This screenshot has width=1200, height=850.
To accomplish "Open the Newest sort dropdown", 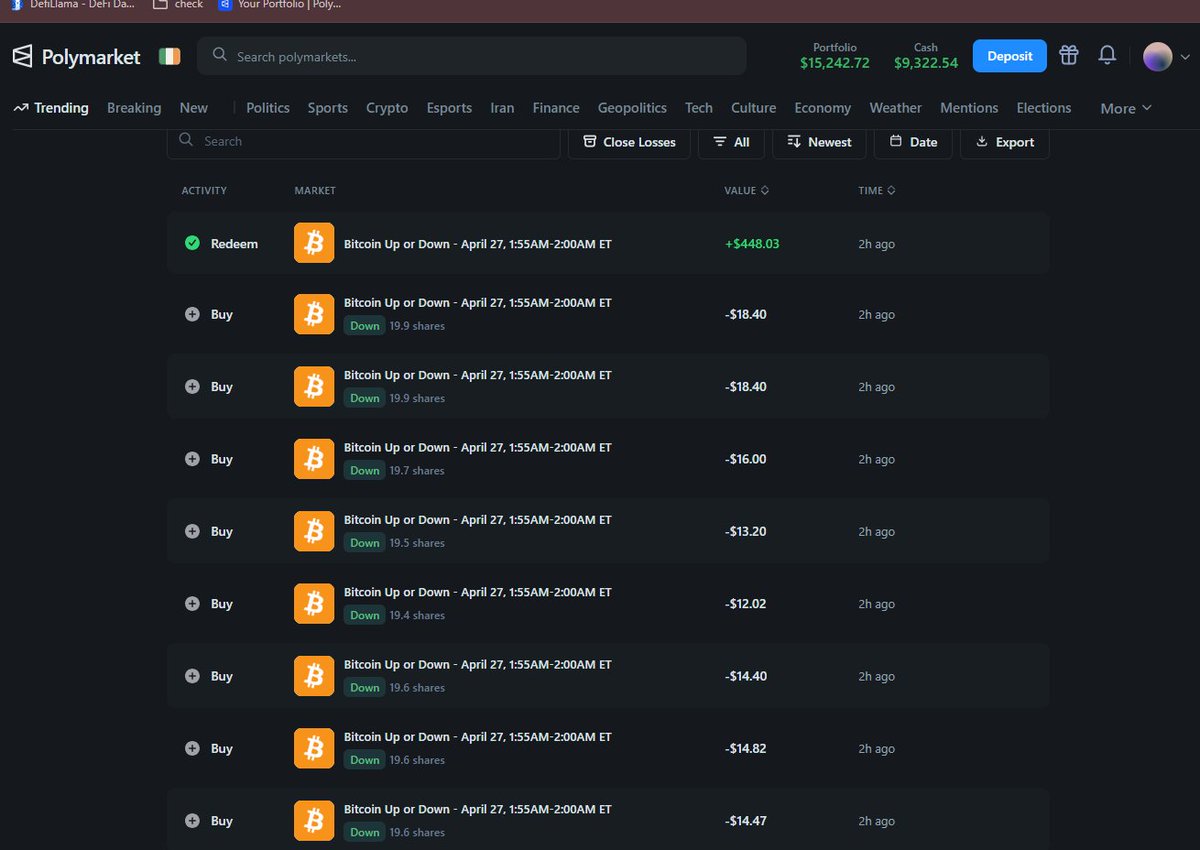I will point(819,142).
